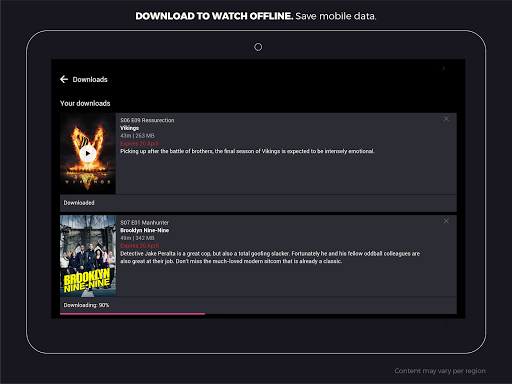512x384 pixels.
Task: Click the tablet camera circle at top
Action: 258,47
